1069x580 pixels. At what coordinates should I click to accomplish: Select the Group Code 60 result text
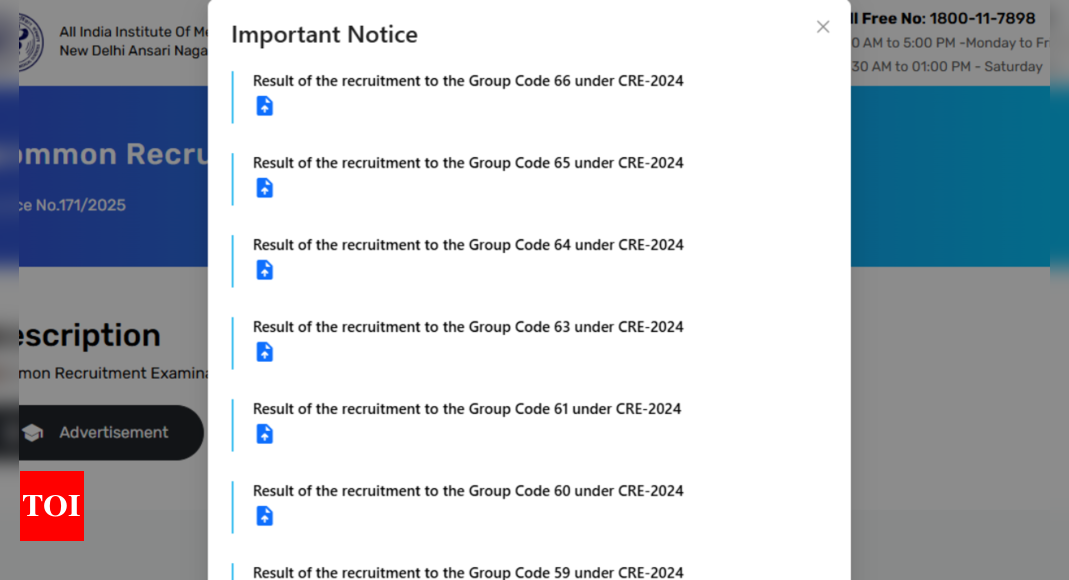[468, 491]
